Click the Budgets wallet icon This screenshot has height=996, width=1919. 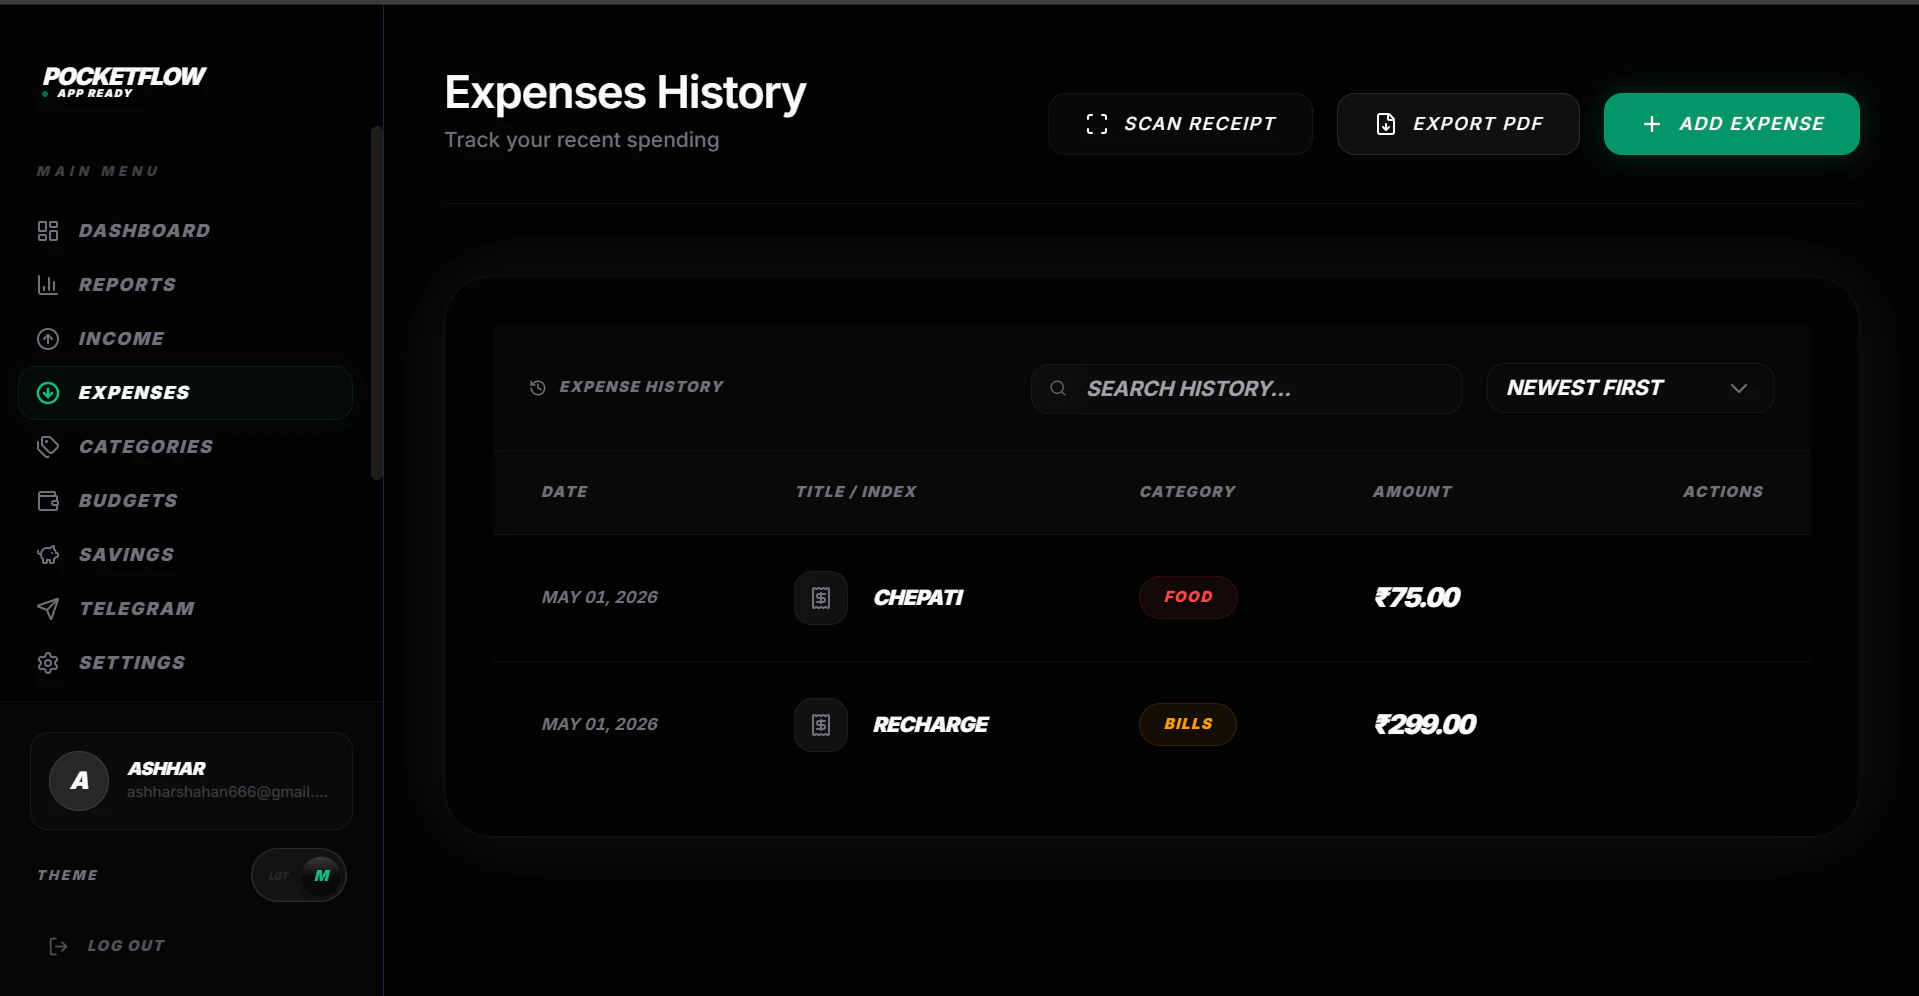click(x=48, y=501)
